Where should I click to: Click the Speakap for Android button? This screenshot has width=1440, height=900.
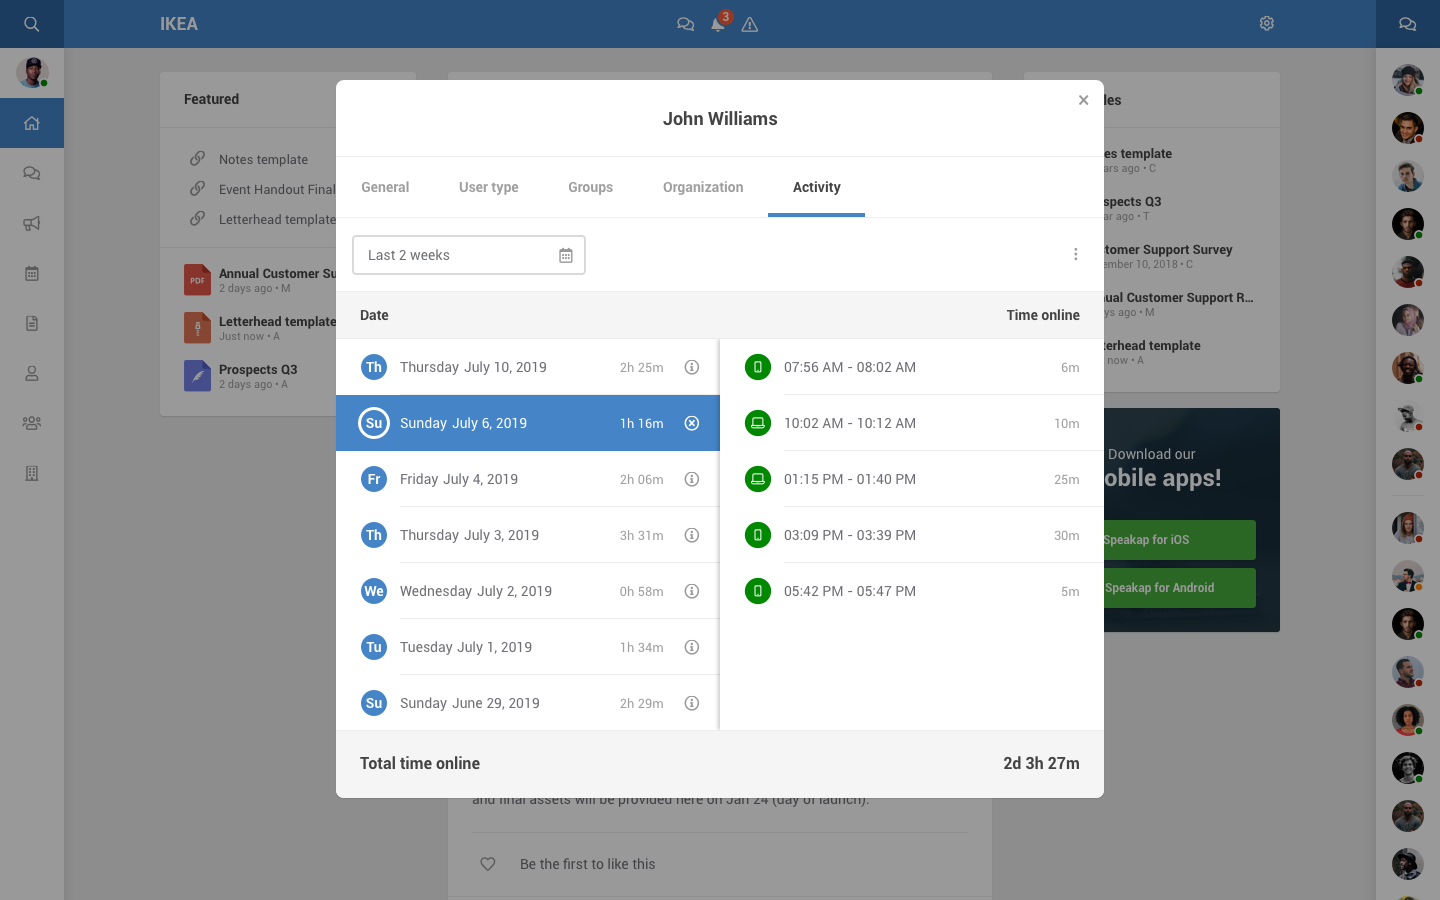point(1180,588)
